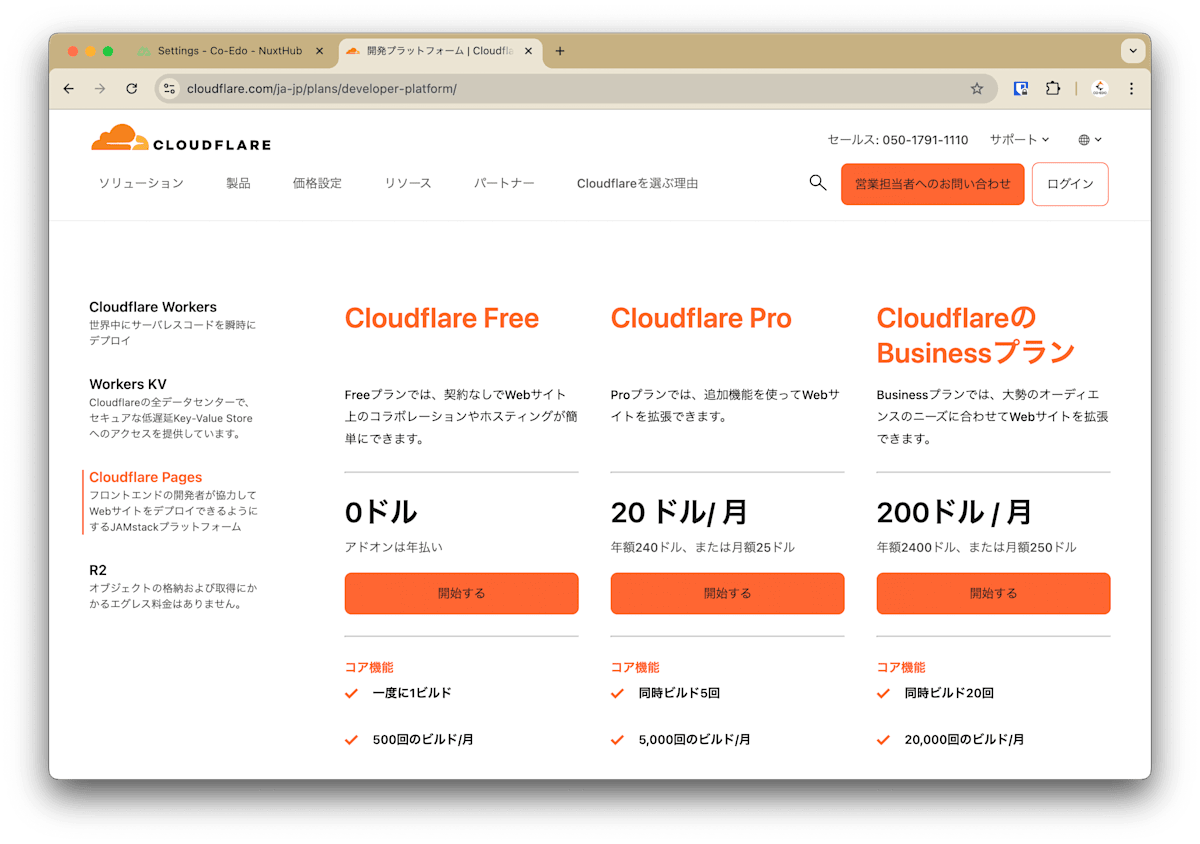
Task: Open the Cloudflareを選ぶ理由 menu
Action: click(x=637, y=183)
